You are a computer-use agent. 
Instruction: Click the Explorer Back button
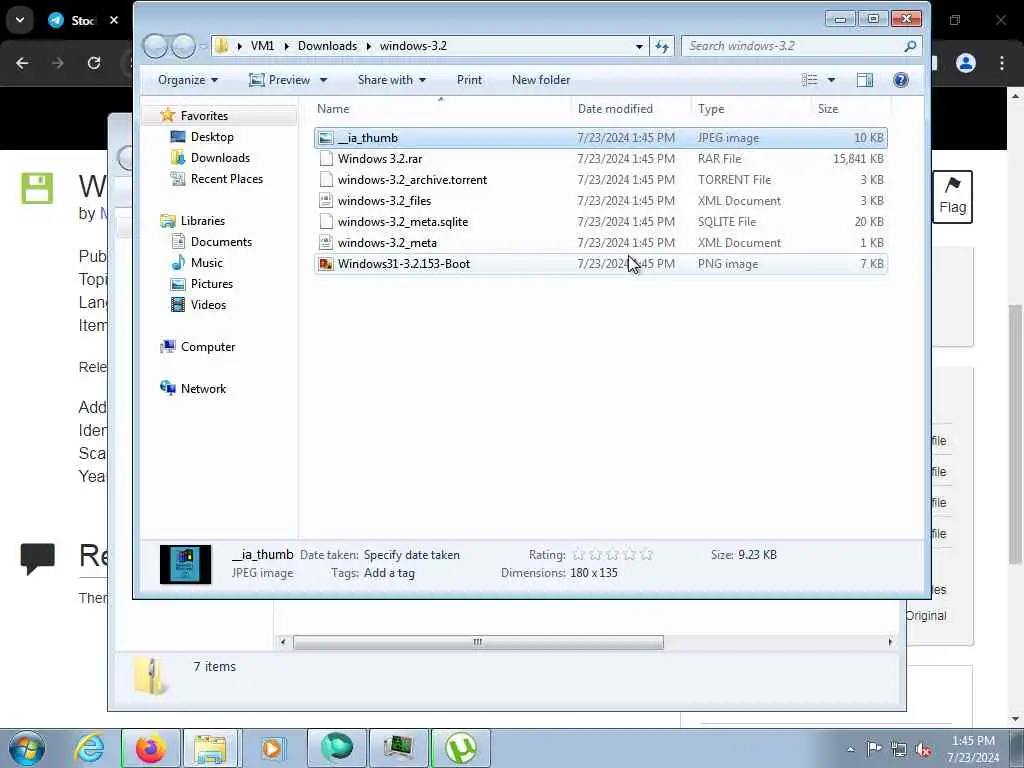point(155,46)
